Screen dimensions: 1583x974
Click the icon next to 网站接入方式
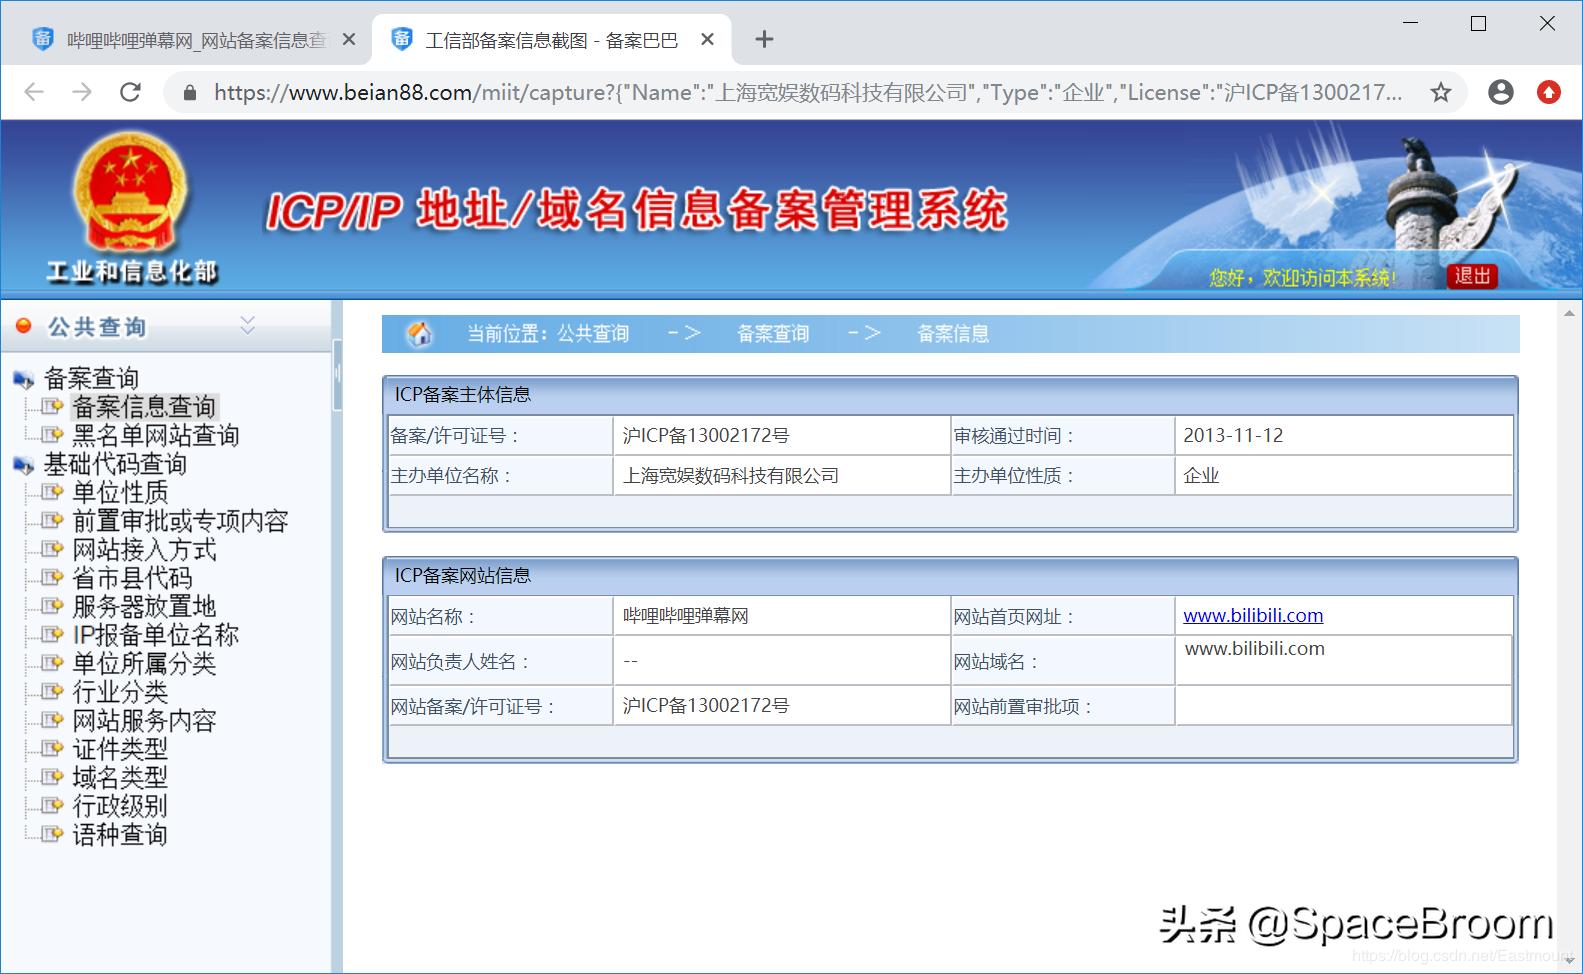[x=52, y=549]
